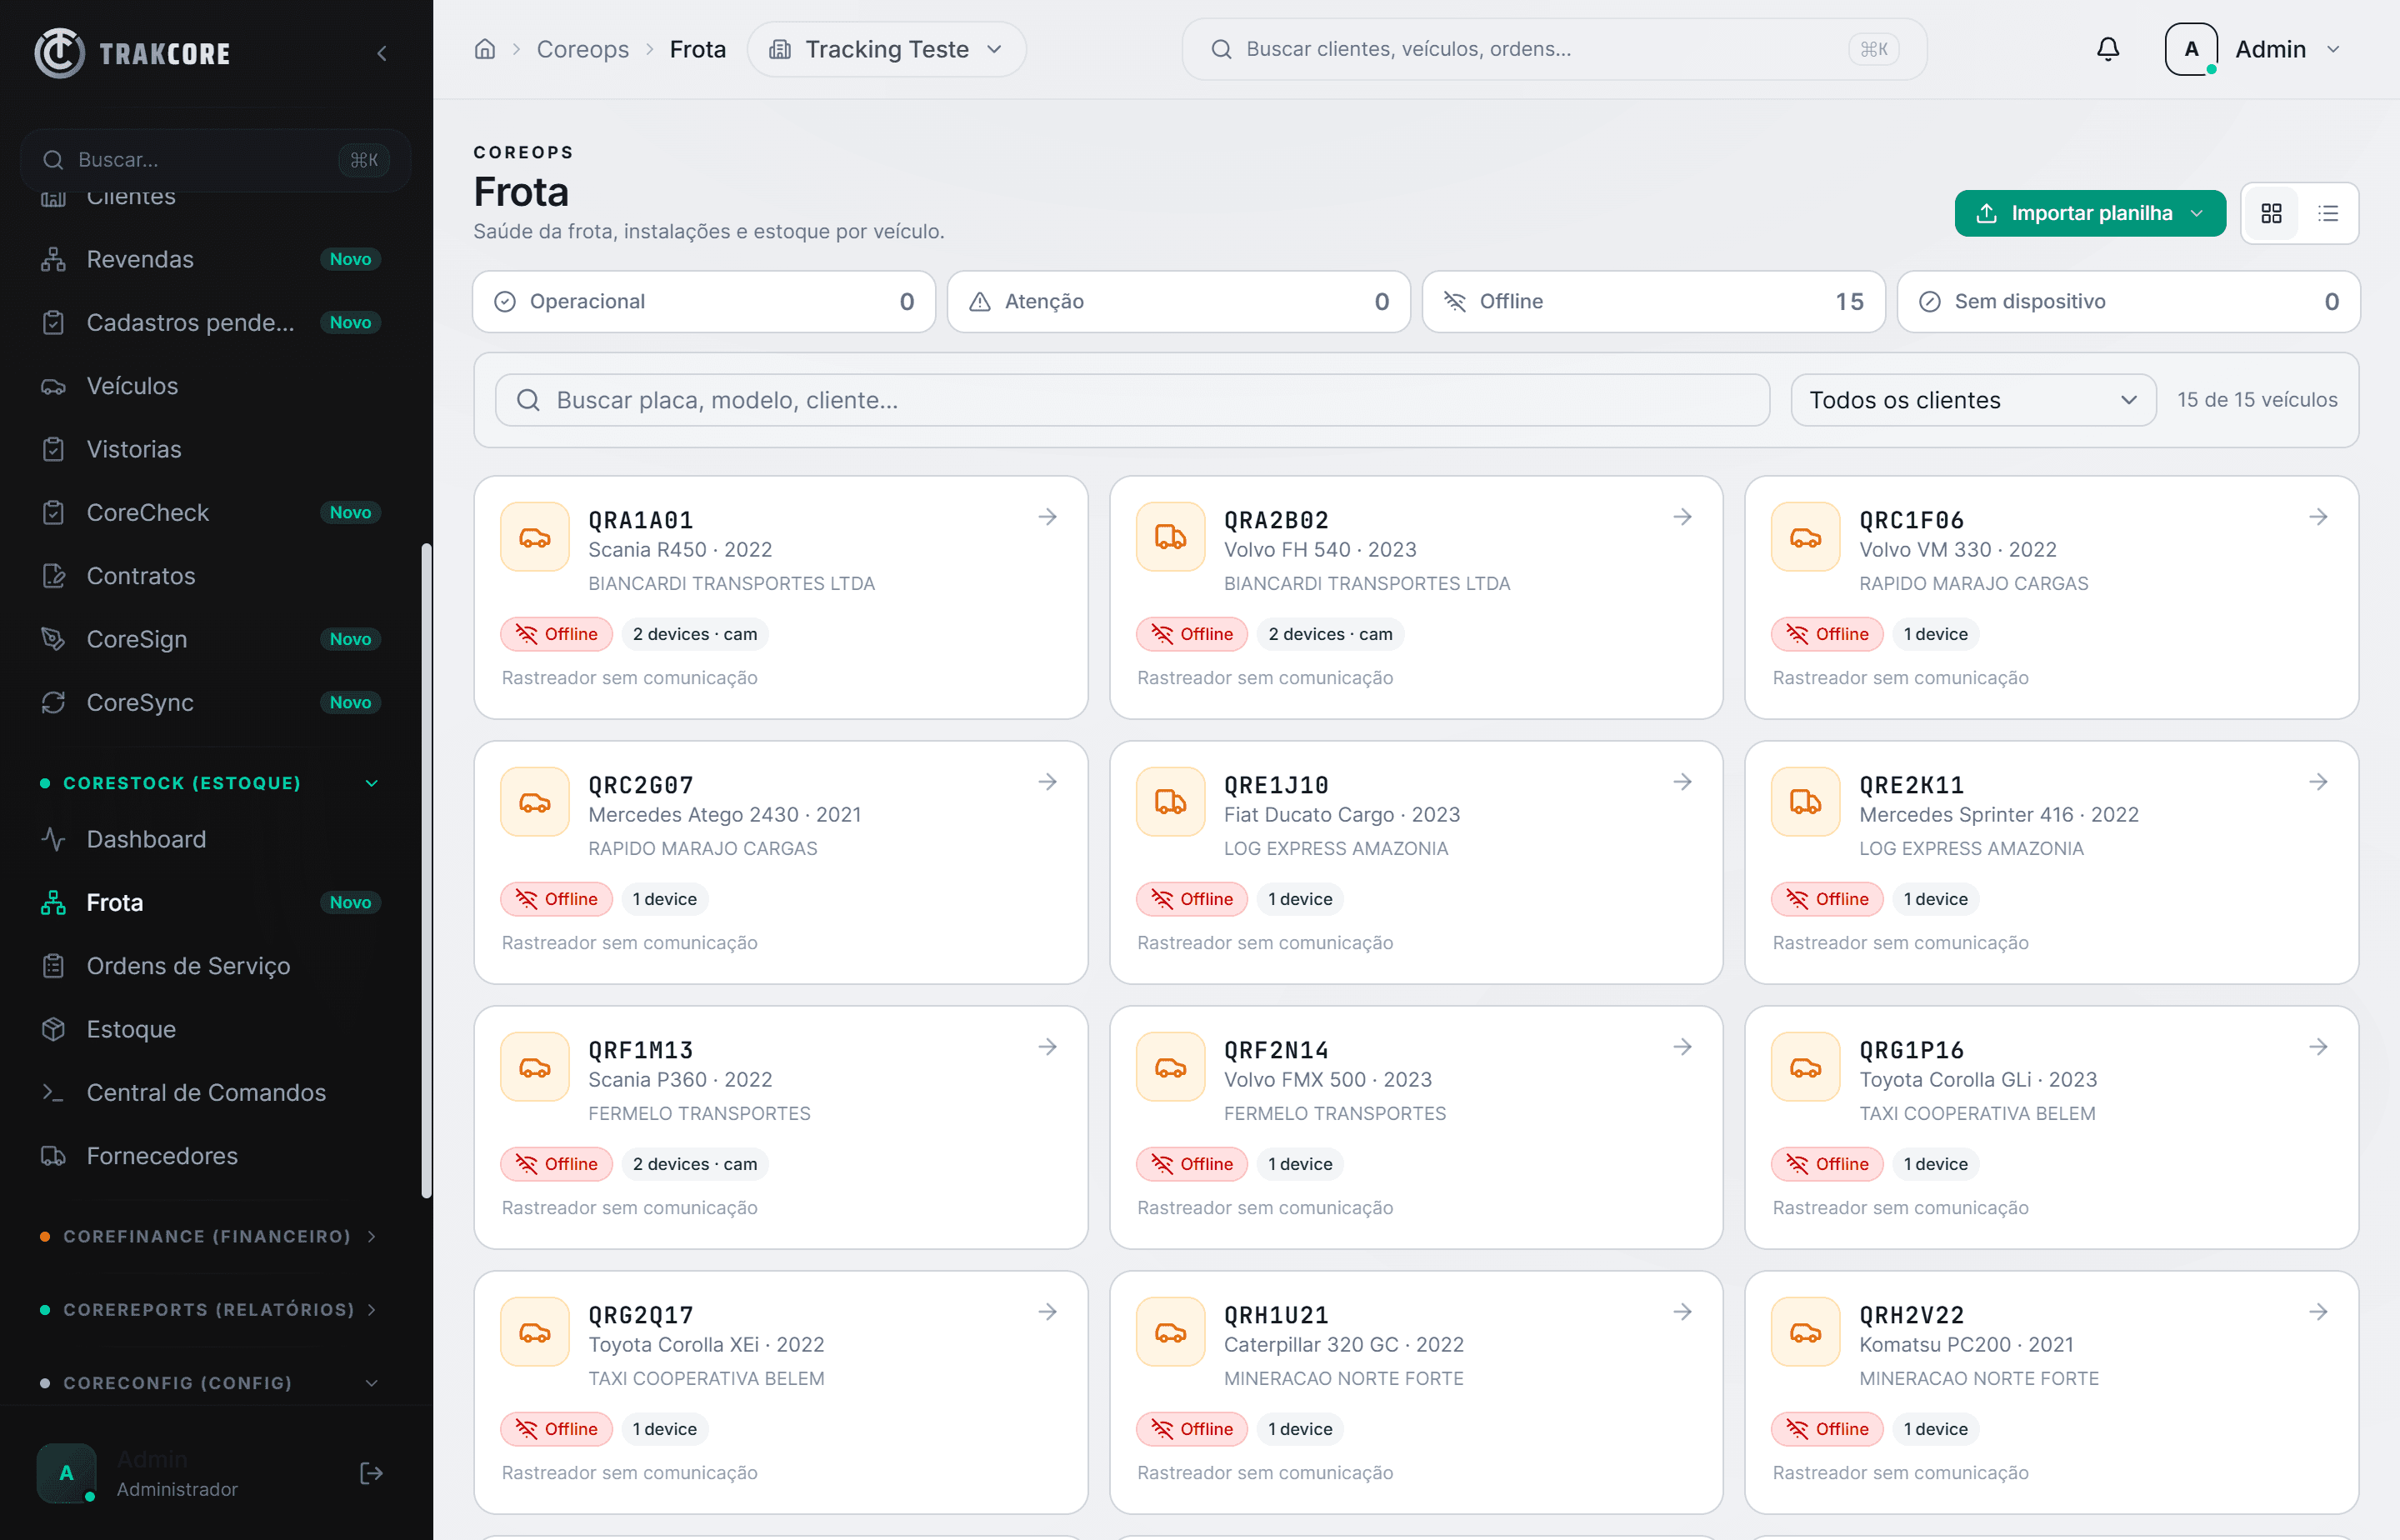
Task: Focus Buscar placa, modelo, cliente field
Action: [1132, 400]
